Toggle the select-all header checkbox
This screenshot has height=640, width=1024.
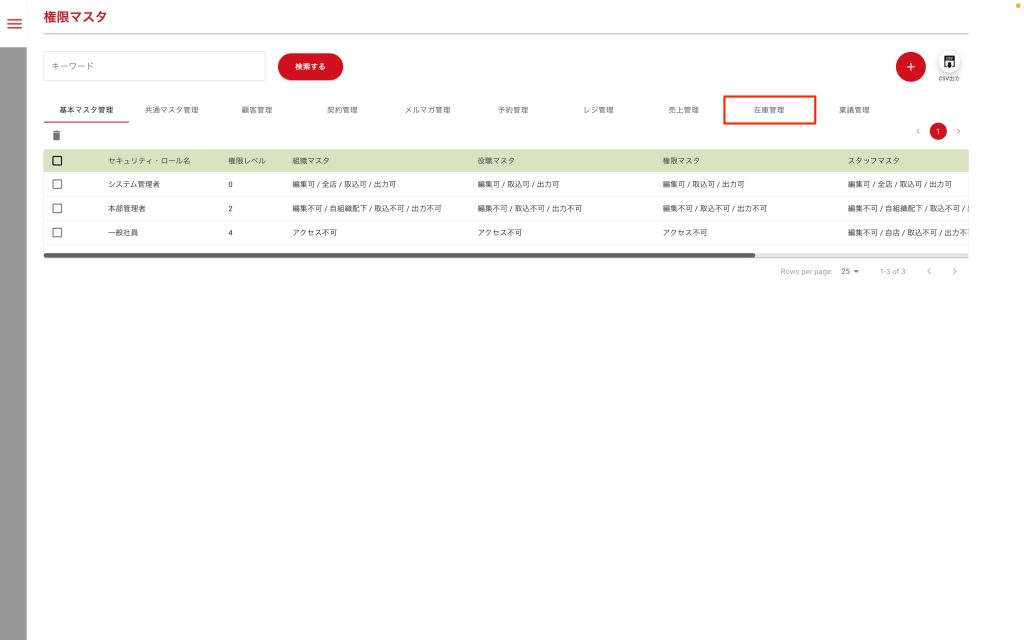[57, 160]
